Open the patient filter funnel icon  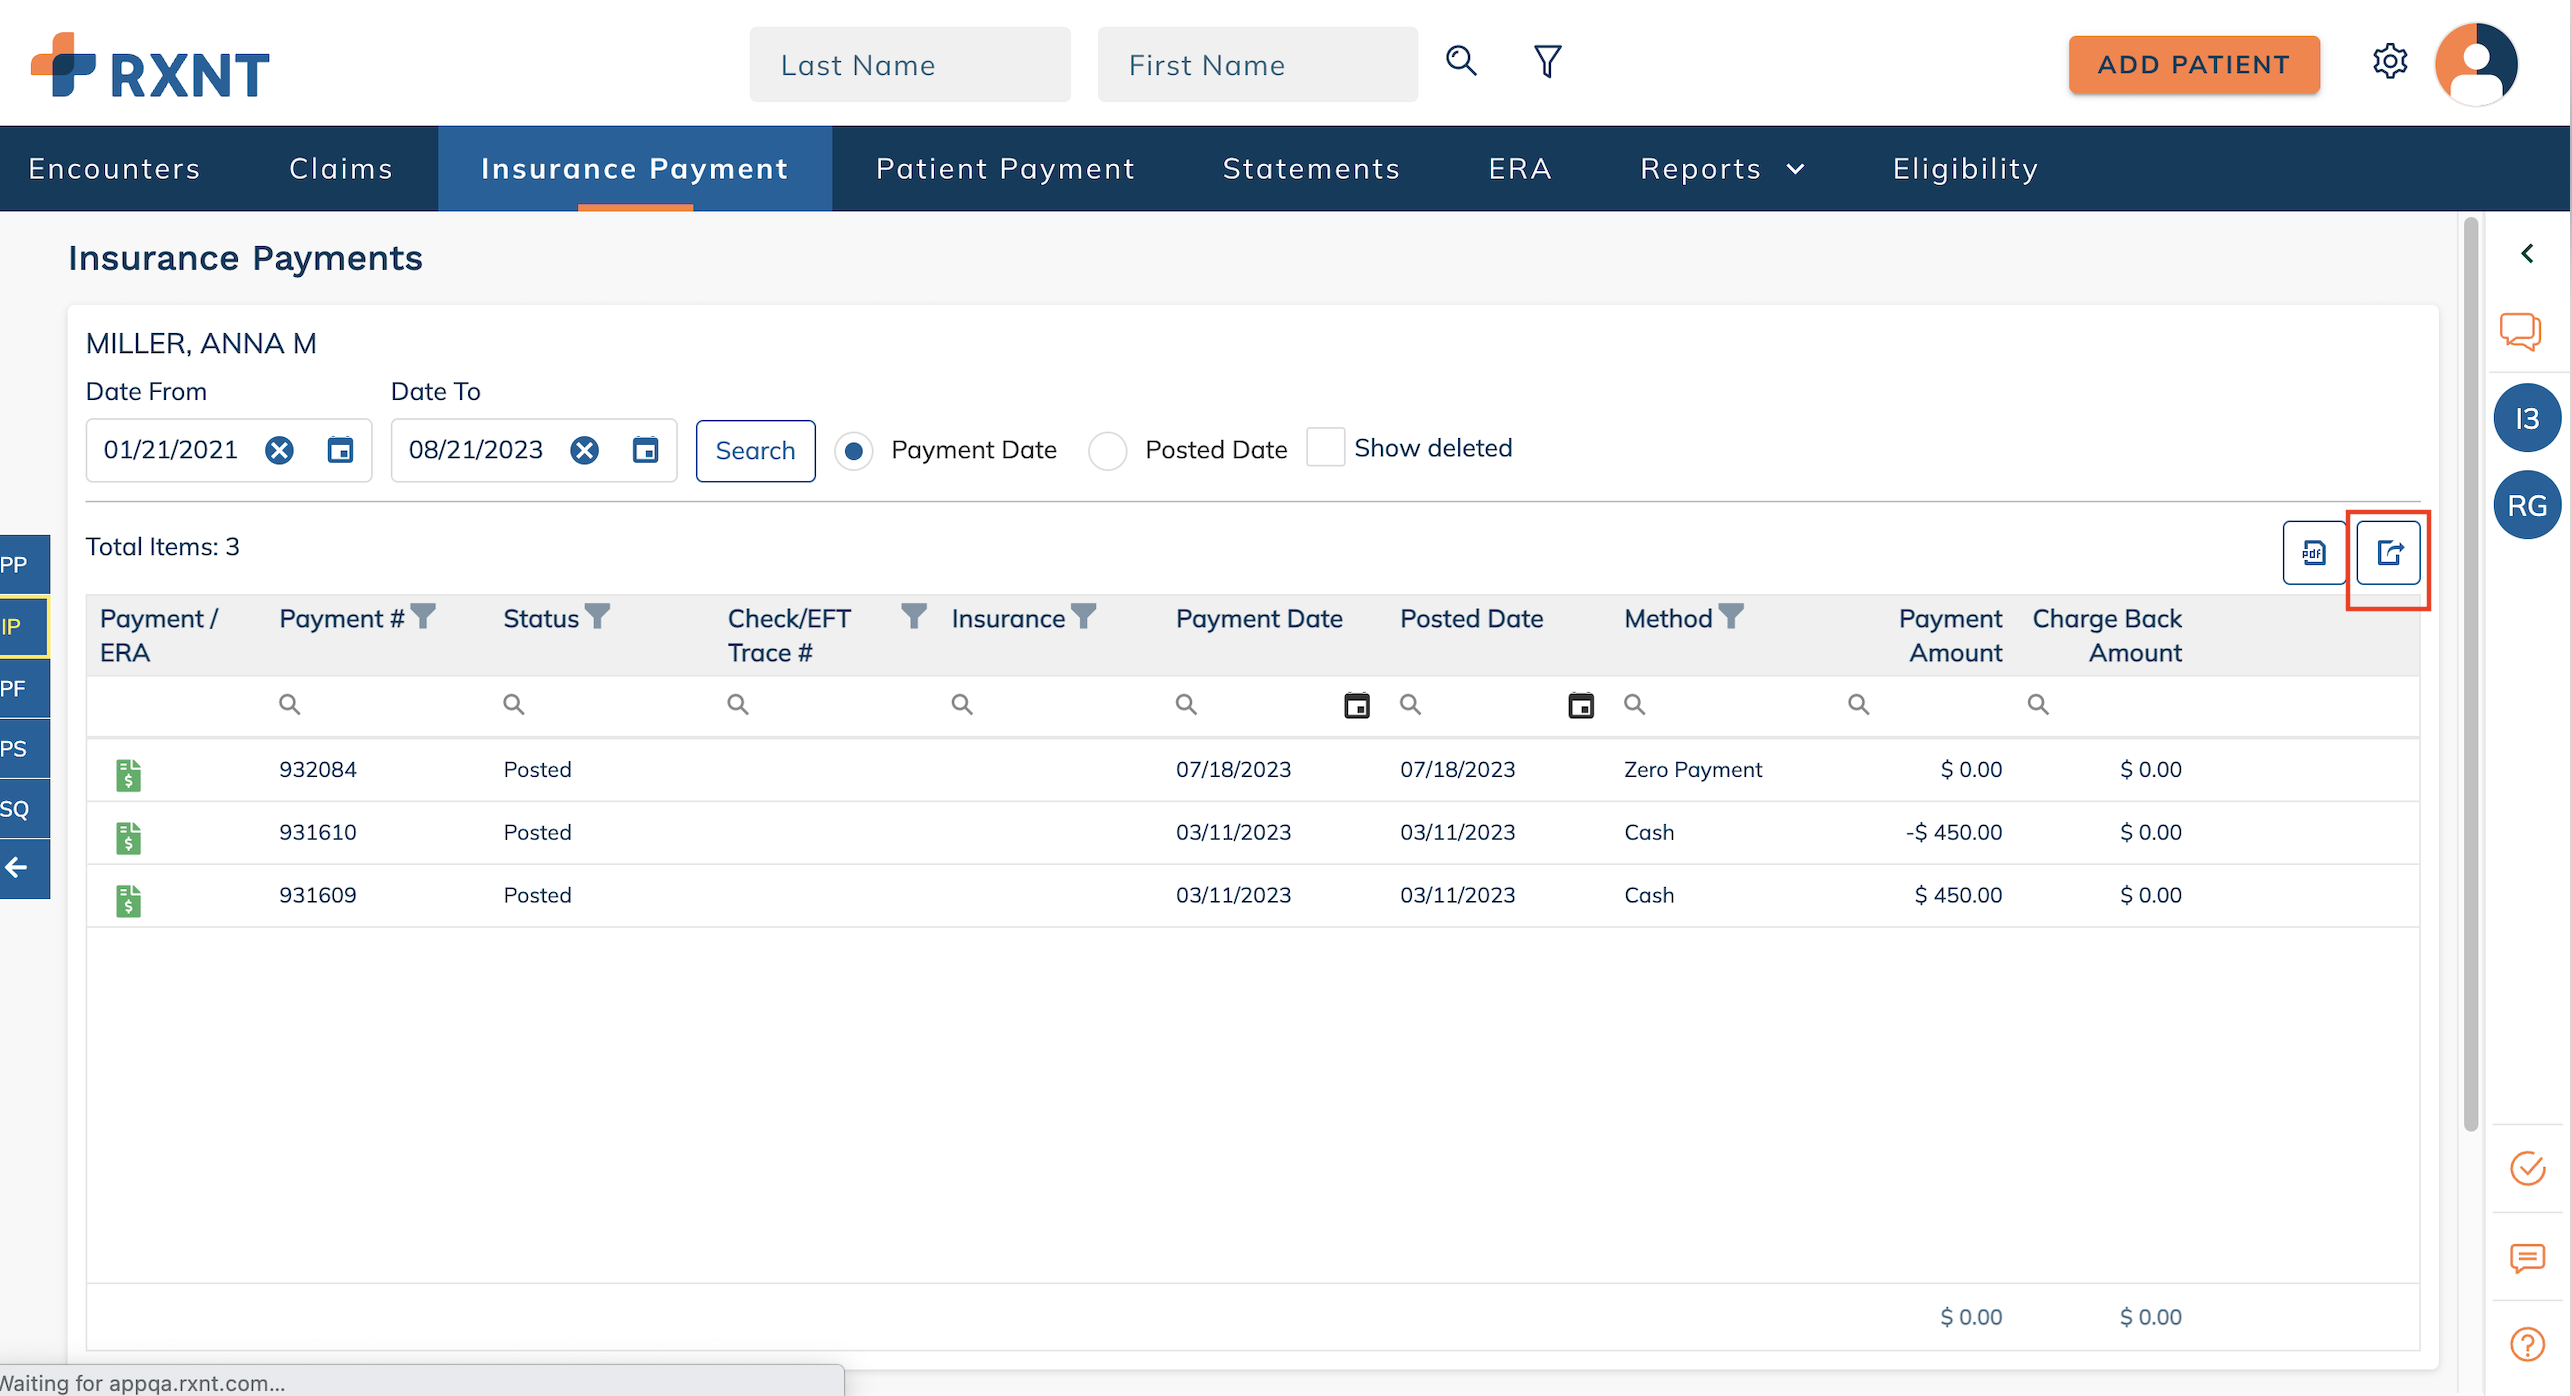point(1547,62)
